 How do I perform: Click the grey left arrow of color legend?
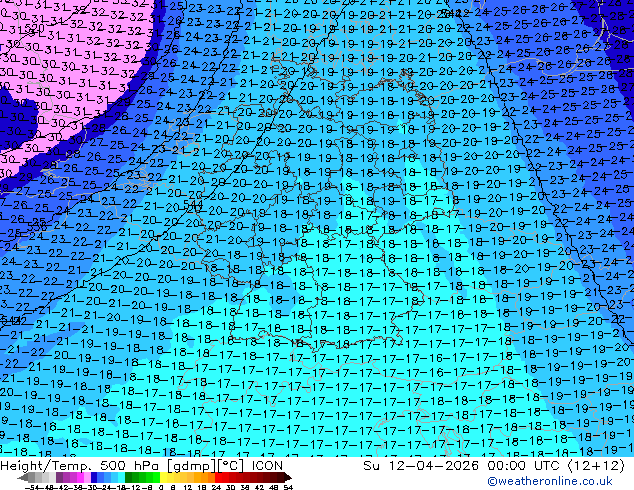23,478
